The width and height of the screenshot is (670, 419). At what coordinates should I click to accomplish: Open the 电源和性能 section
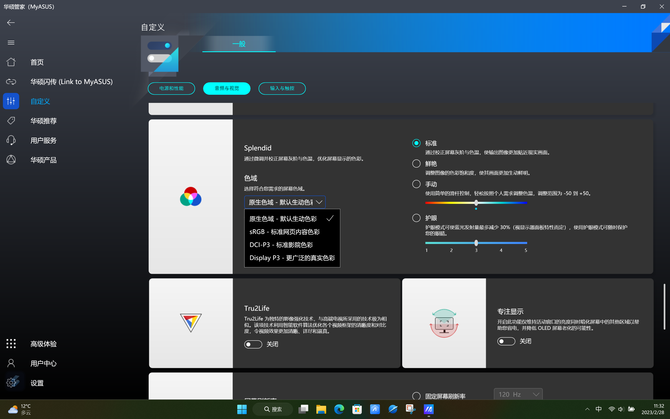pyautogui.click(x=171, y=88)
